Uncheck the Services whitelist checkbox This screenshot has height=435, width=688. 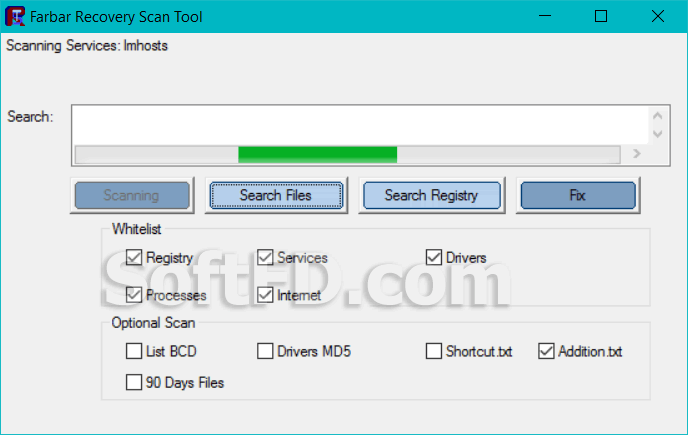pyautogui.click(x=265, y=257)
